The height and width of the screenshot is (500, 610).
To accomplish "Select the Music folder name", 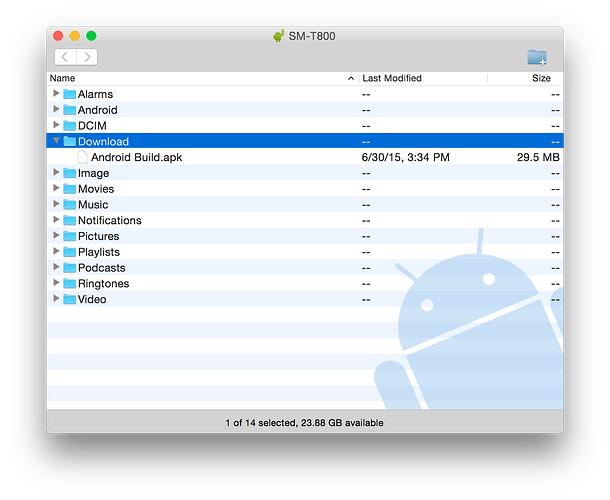I will pos(93,205).
